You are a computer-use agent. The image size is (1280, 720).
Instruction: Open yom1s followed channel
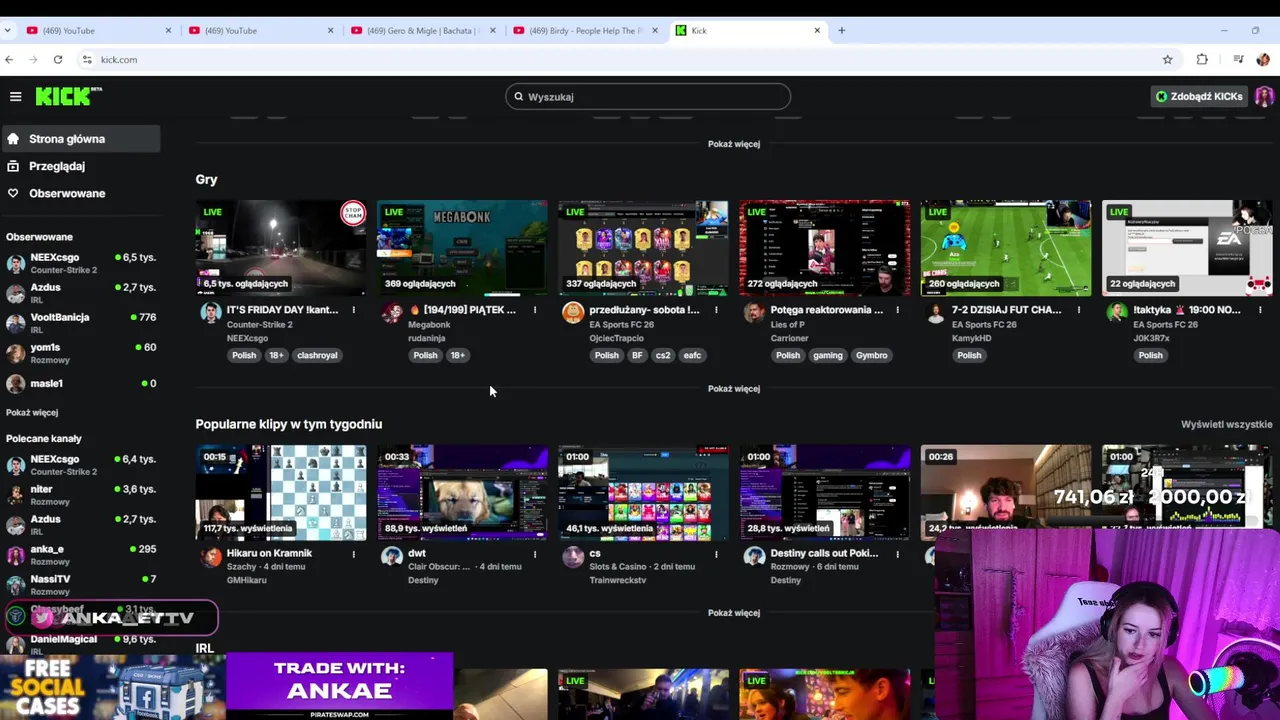coord(80,353)
